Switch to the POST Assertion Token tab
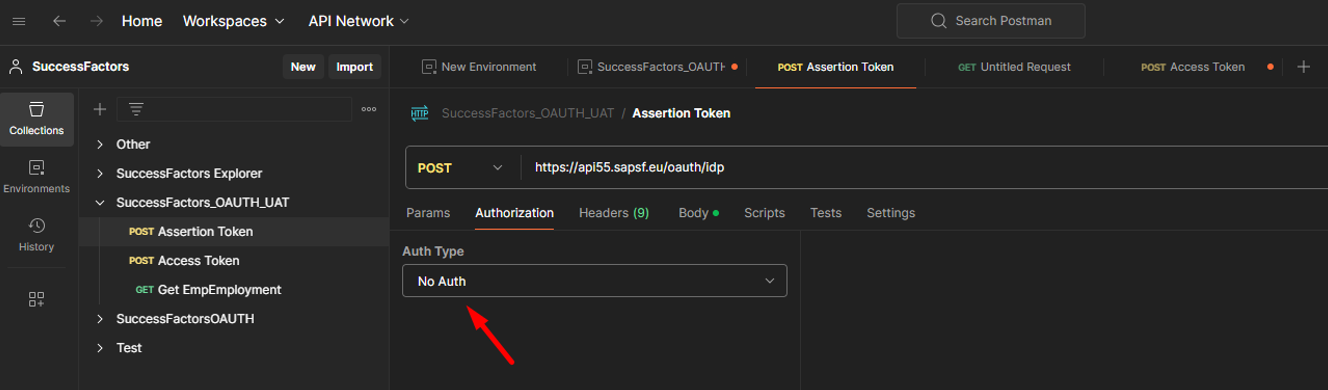 (835, 67)
